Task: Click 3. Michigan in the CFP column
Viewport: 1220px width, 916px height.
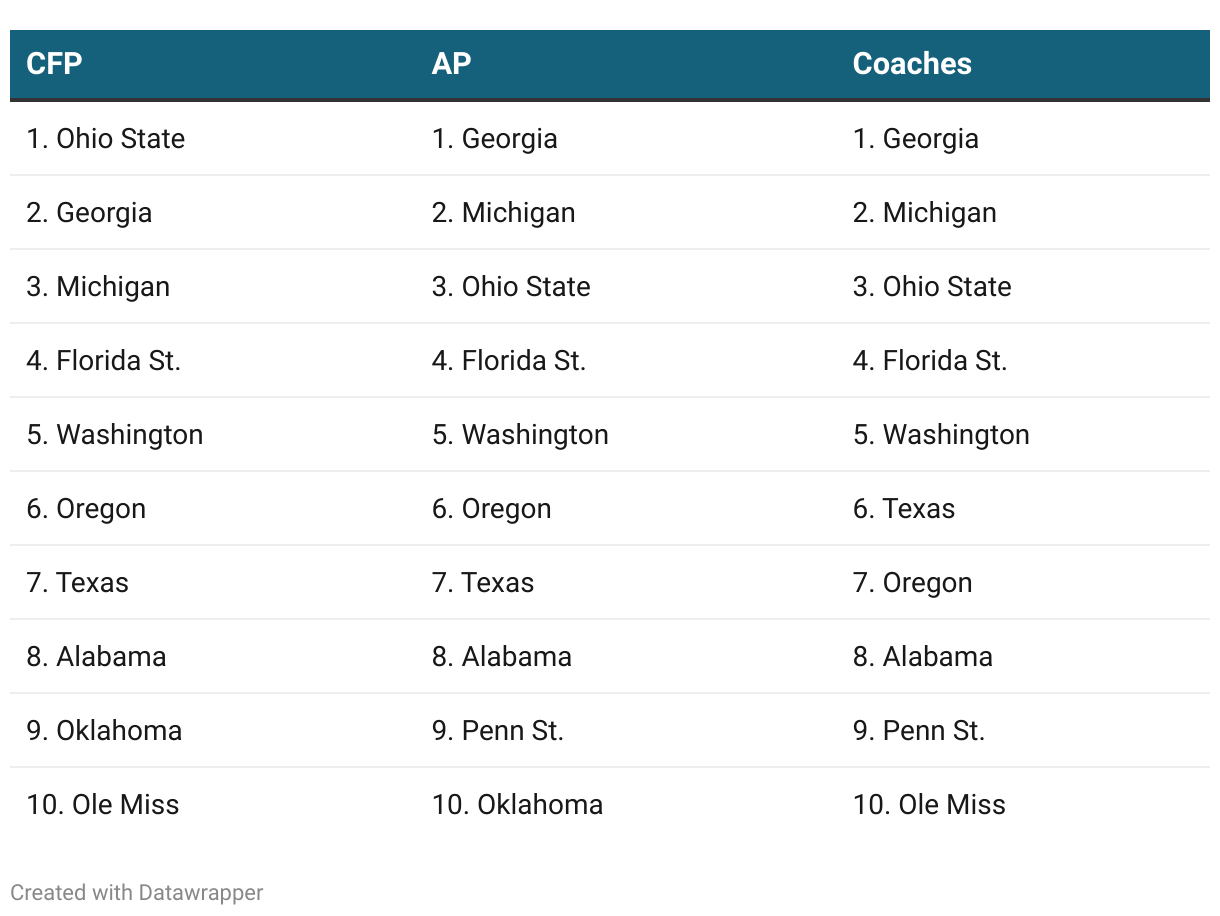Action: click(98, 286)
